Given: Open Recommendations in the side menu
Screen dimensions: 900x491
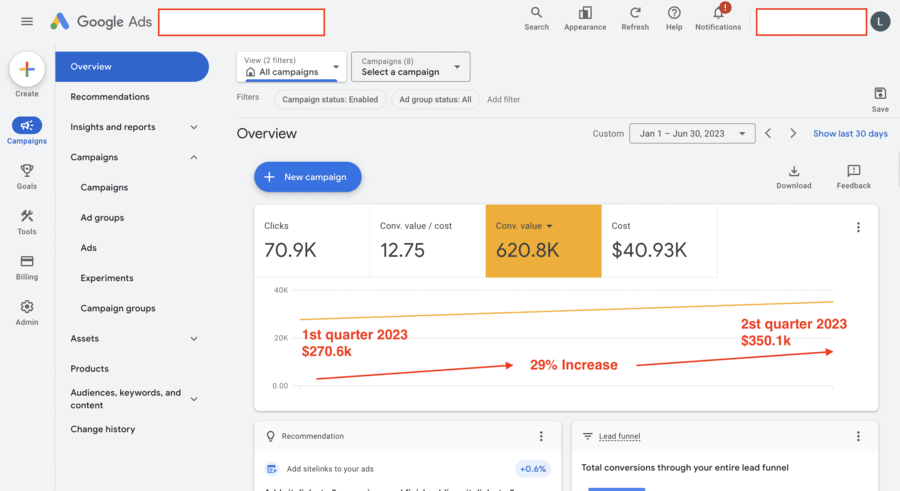Looking at the screenshot, I should coord(110,97).
